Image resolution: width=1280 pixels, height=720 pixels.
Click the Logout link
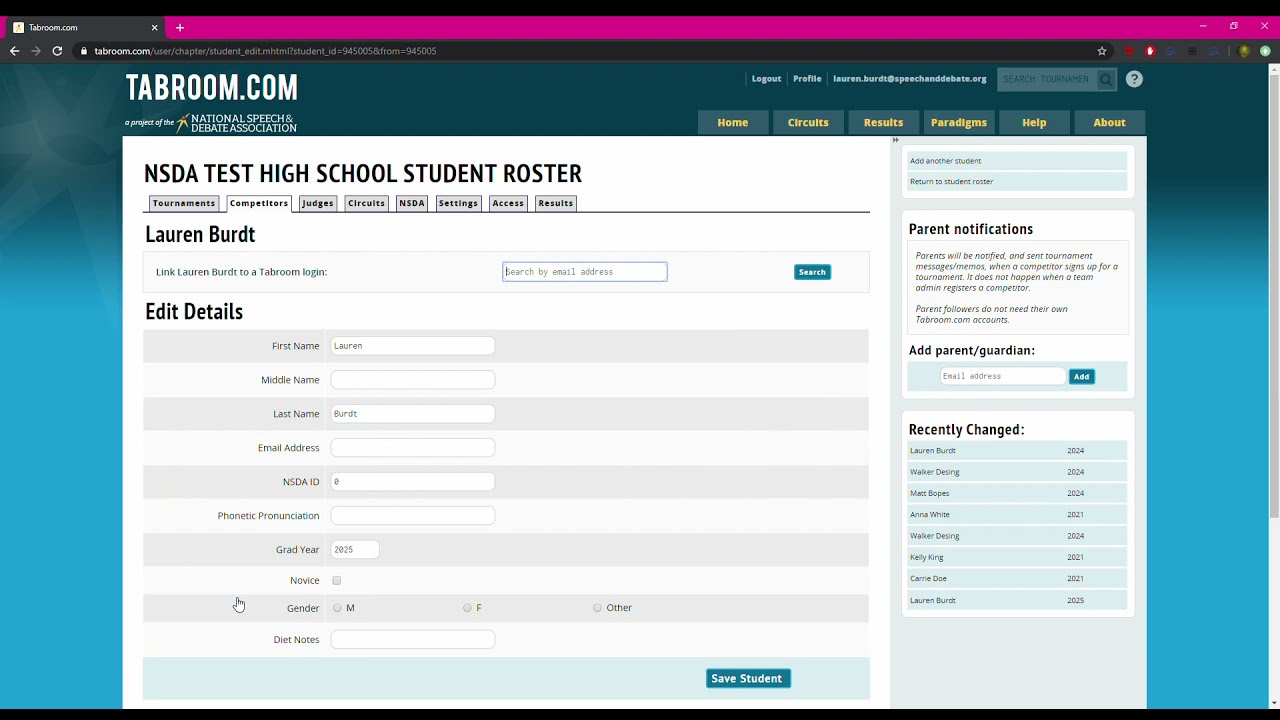click(766, 79)
